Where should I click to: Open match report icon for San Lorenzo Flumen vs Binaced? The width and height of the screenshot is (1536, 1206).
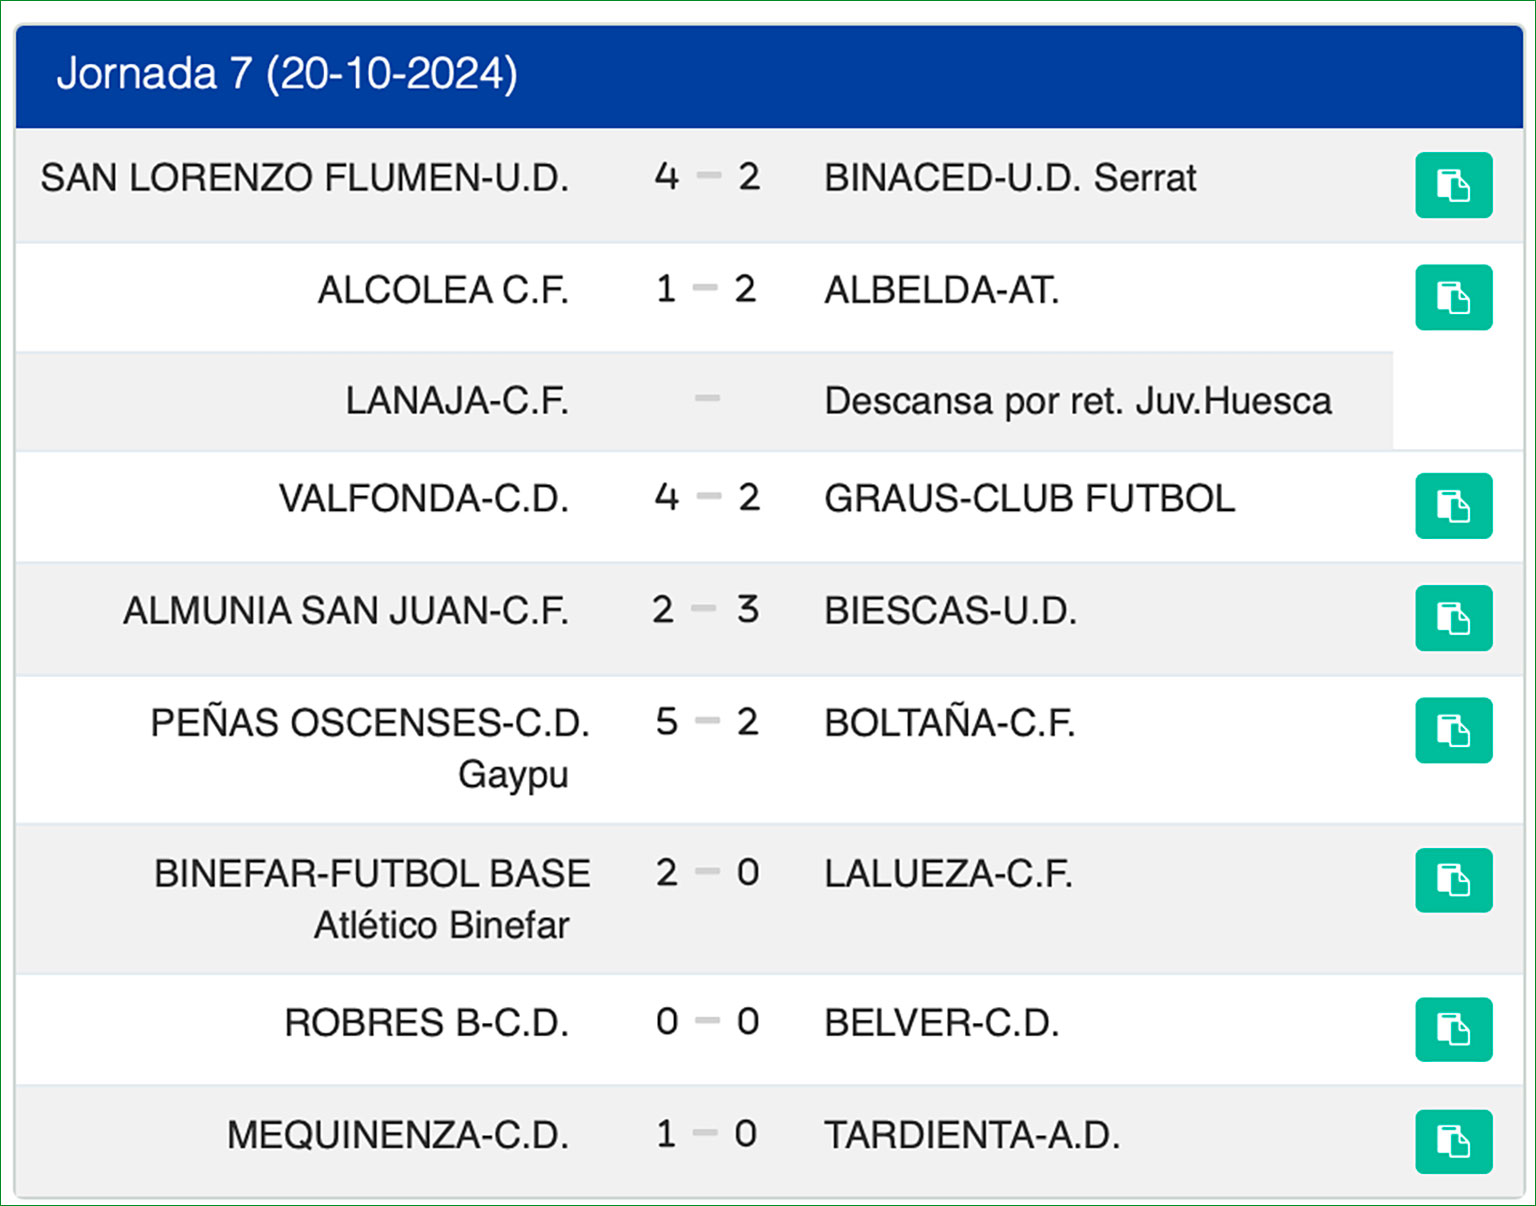[1453, 185]
